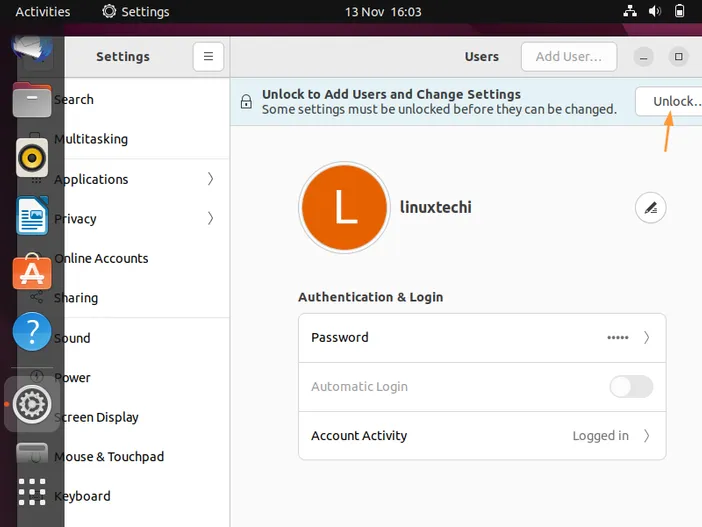Click the Unlock button
Screen dimensions: 702x527
[669, 101]
